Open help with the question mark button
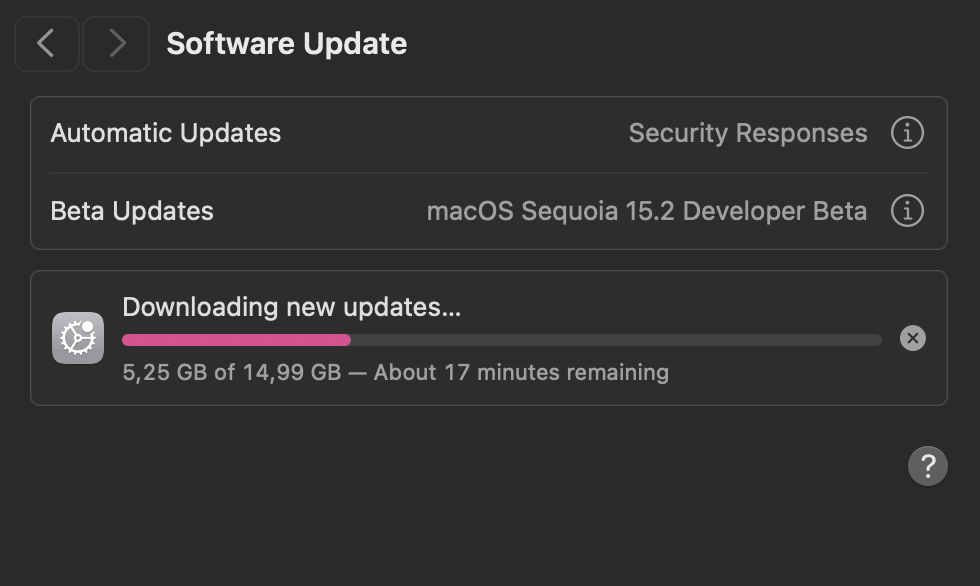980x586 pixels. (928, 466)
